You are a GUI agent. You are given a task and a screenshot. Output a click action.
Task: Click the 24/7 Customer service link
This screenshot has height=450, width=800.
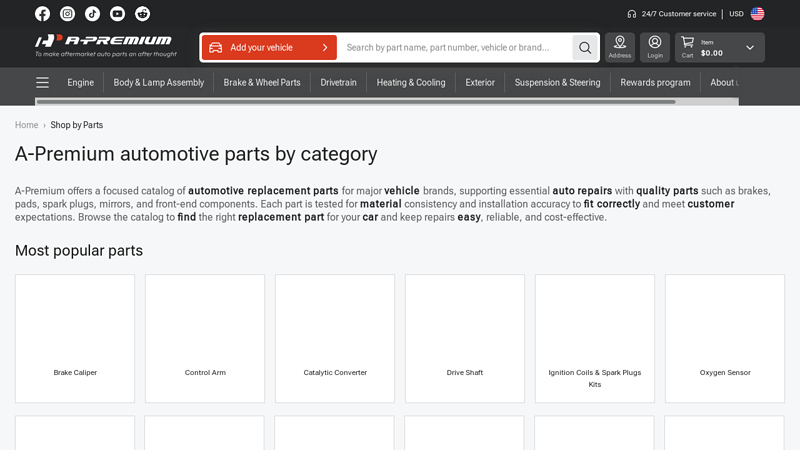pyautogui.click(x=679, y=14)
